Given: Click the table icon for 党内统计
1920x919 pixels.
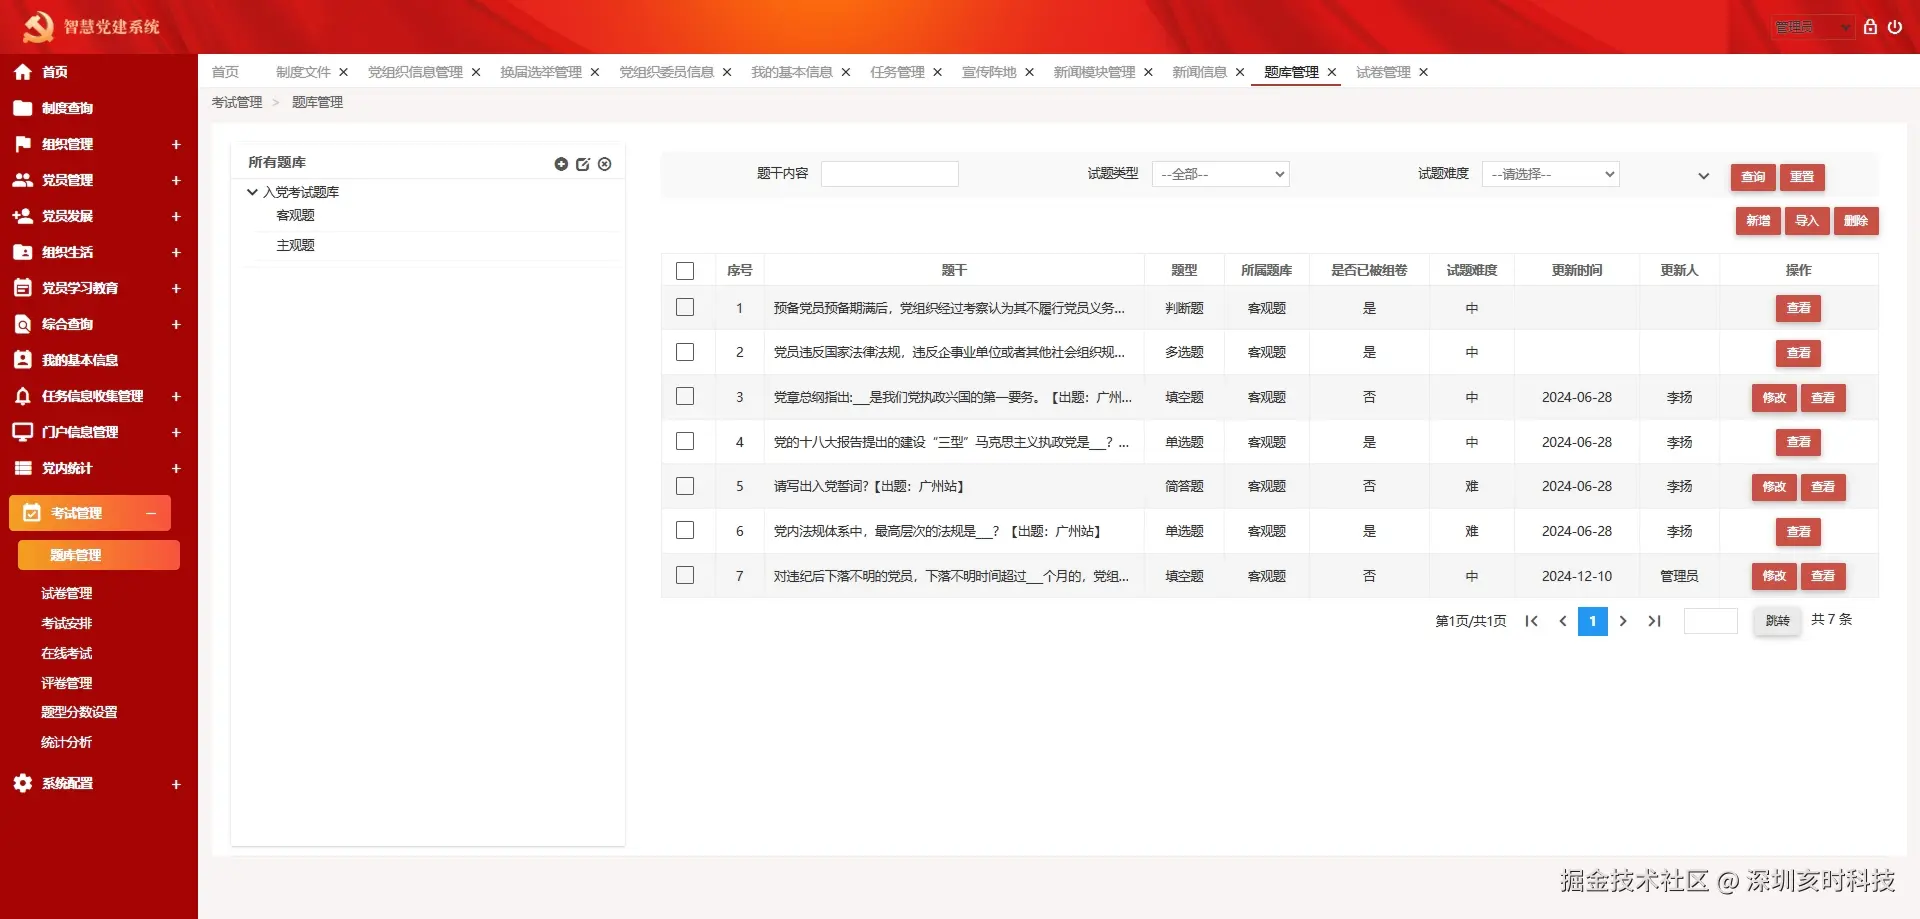Looking at the screenshot, I should (23, 468).
